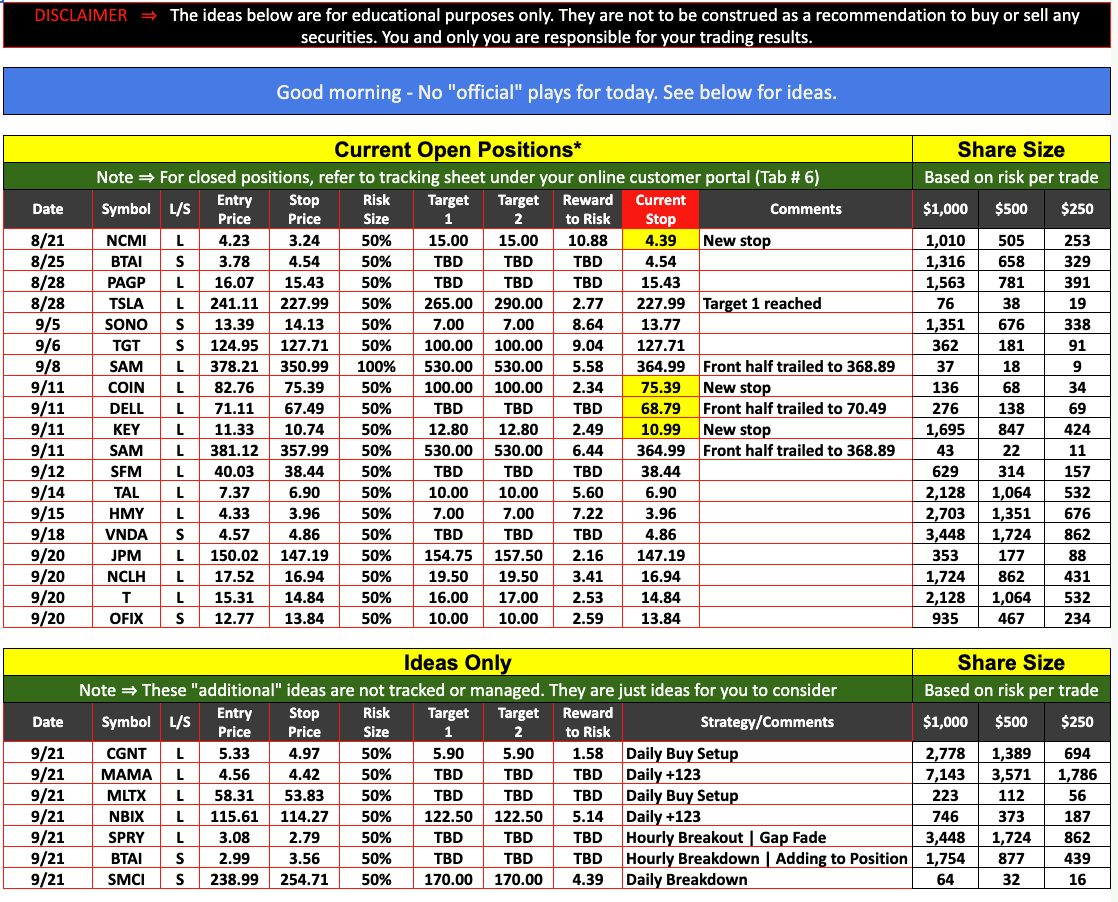Select the Ideas Only title header

pyautogui.click(x=458, y=663)
